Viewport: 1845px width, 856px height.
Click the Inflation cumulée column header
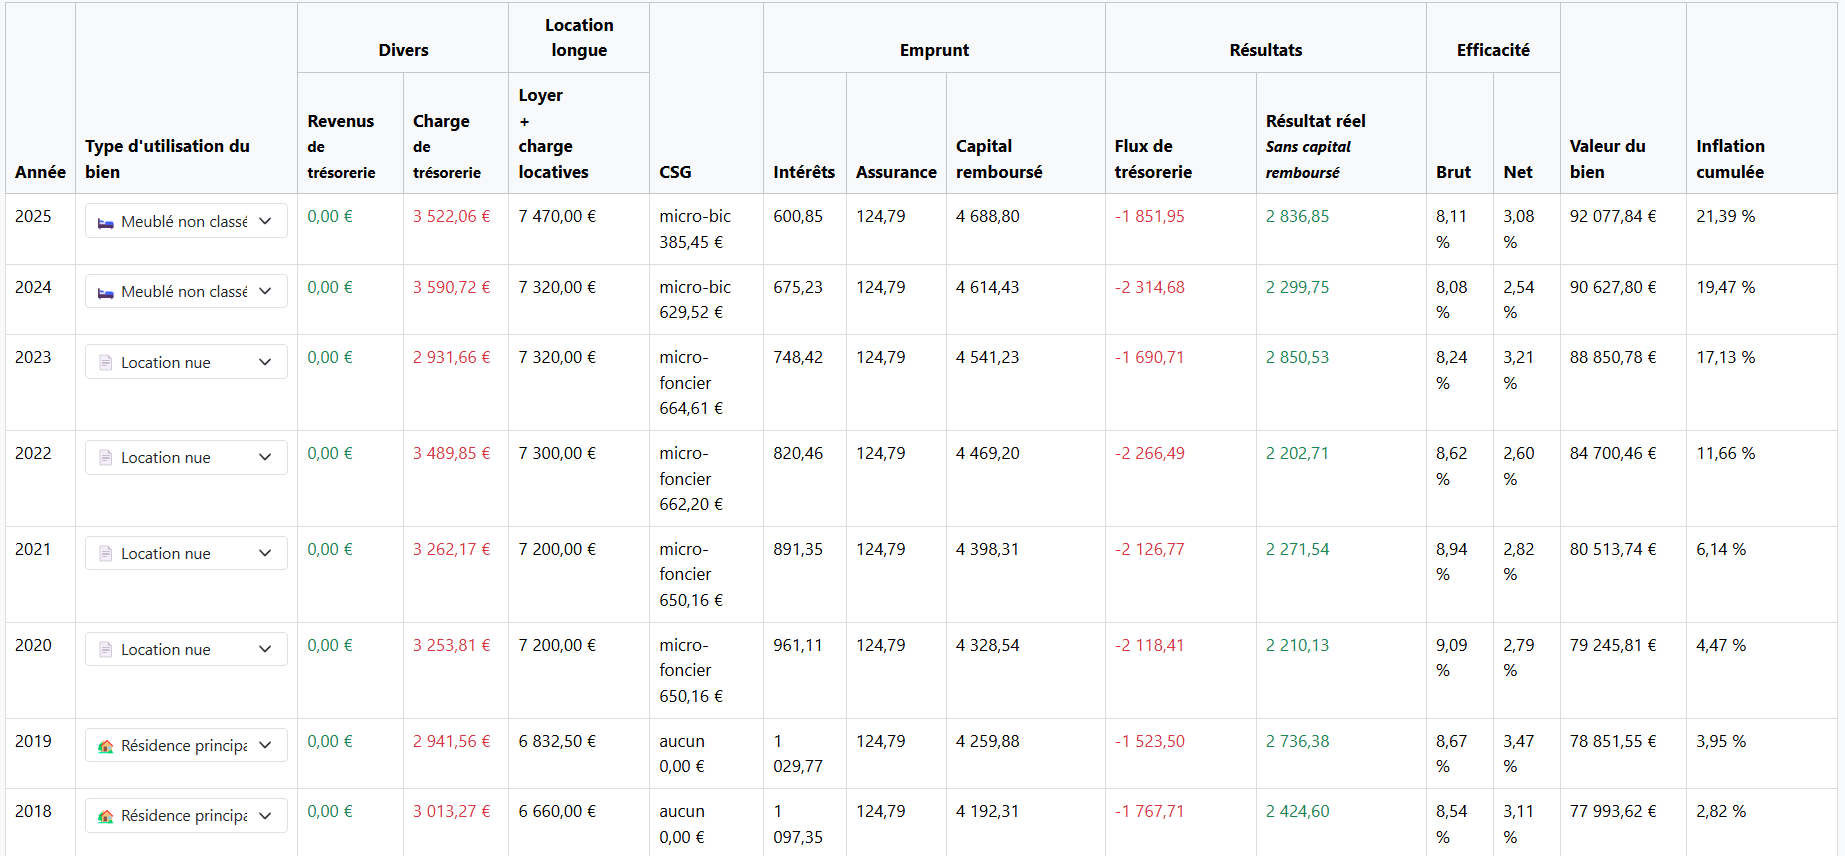pos(1730,159)
